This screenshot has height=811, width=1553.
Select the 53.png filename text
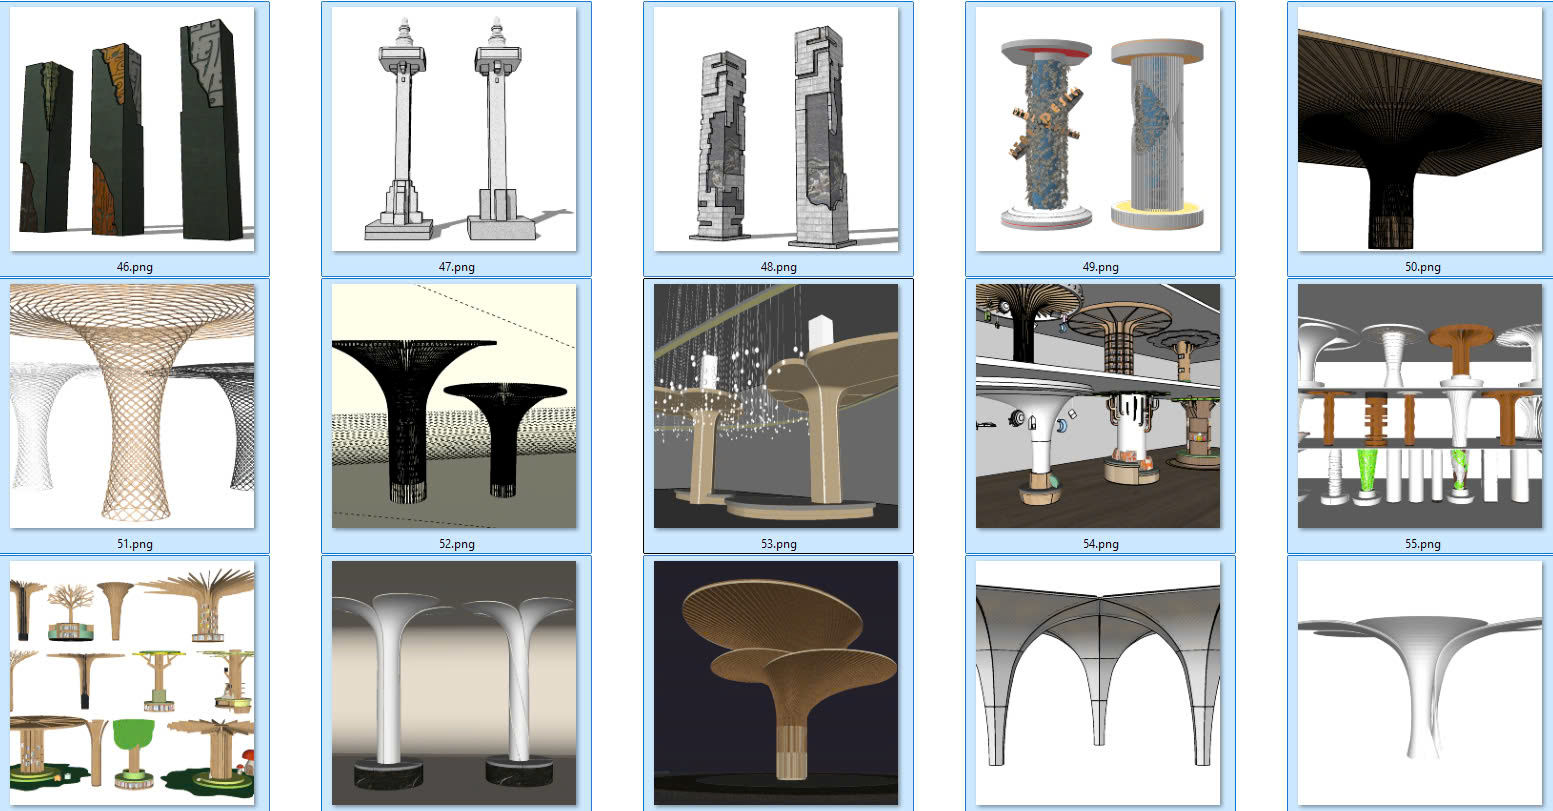click(778, 544)
